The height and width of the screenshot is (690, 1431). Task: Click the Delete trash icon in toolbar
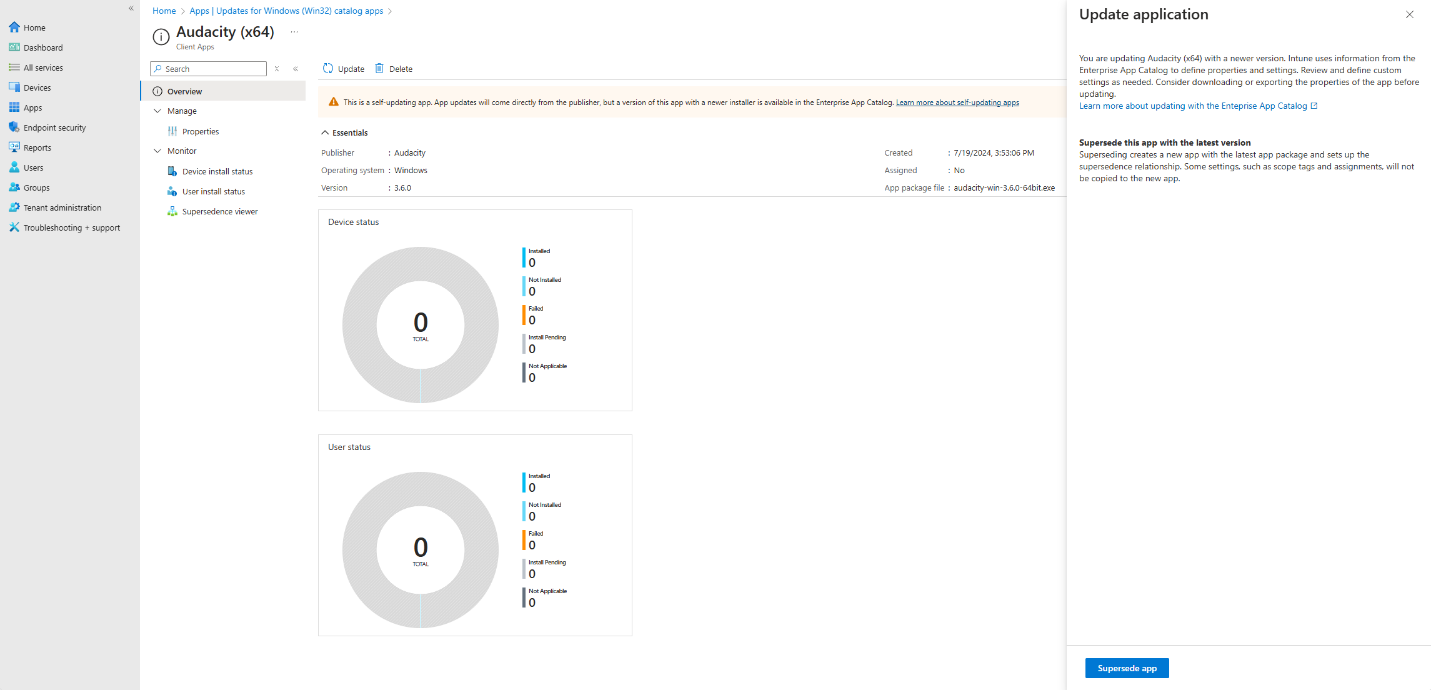[379, 69]
